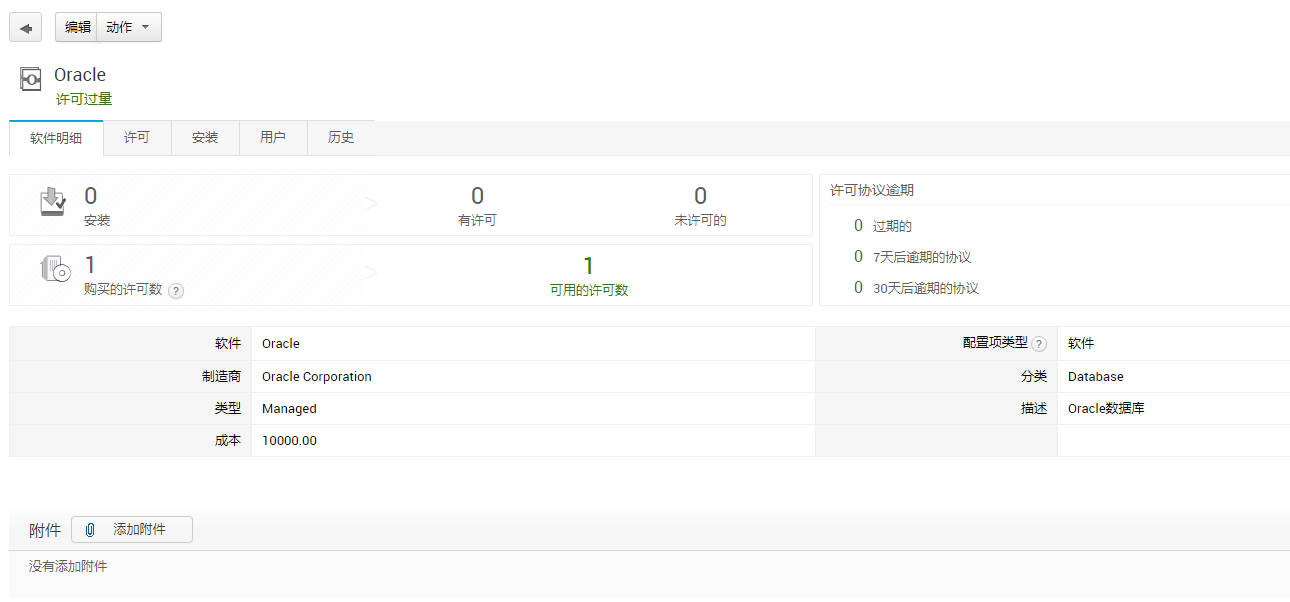Open the 历史 tab

click(341, 138)
